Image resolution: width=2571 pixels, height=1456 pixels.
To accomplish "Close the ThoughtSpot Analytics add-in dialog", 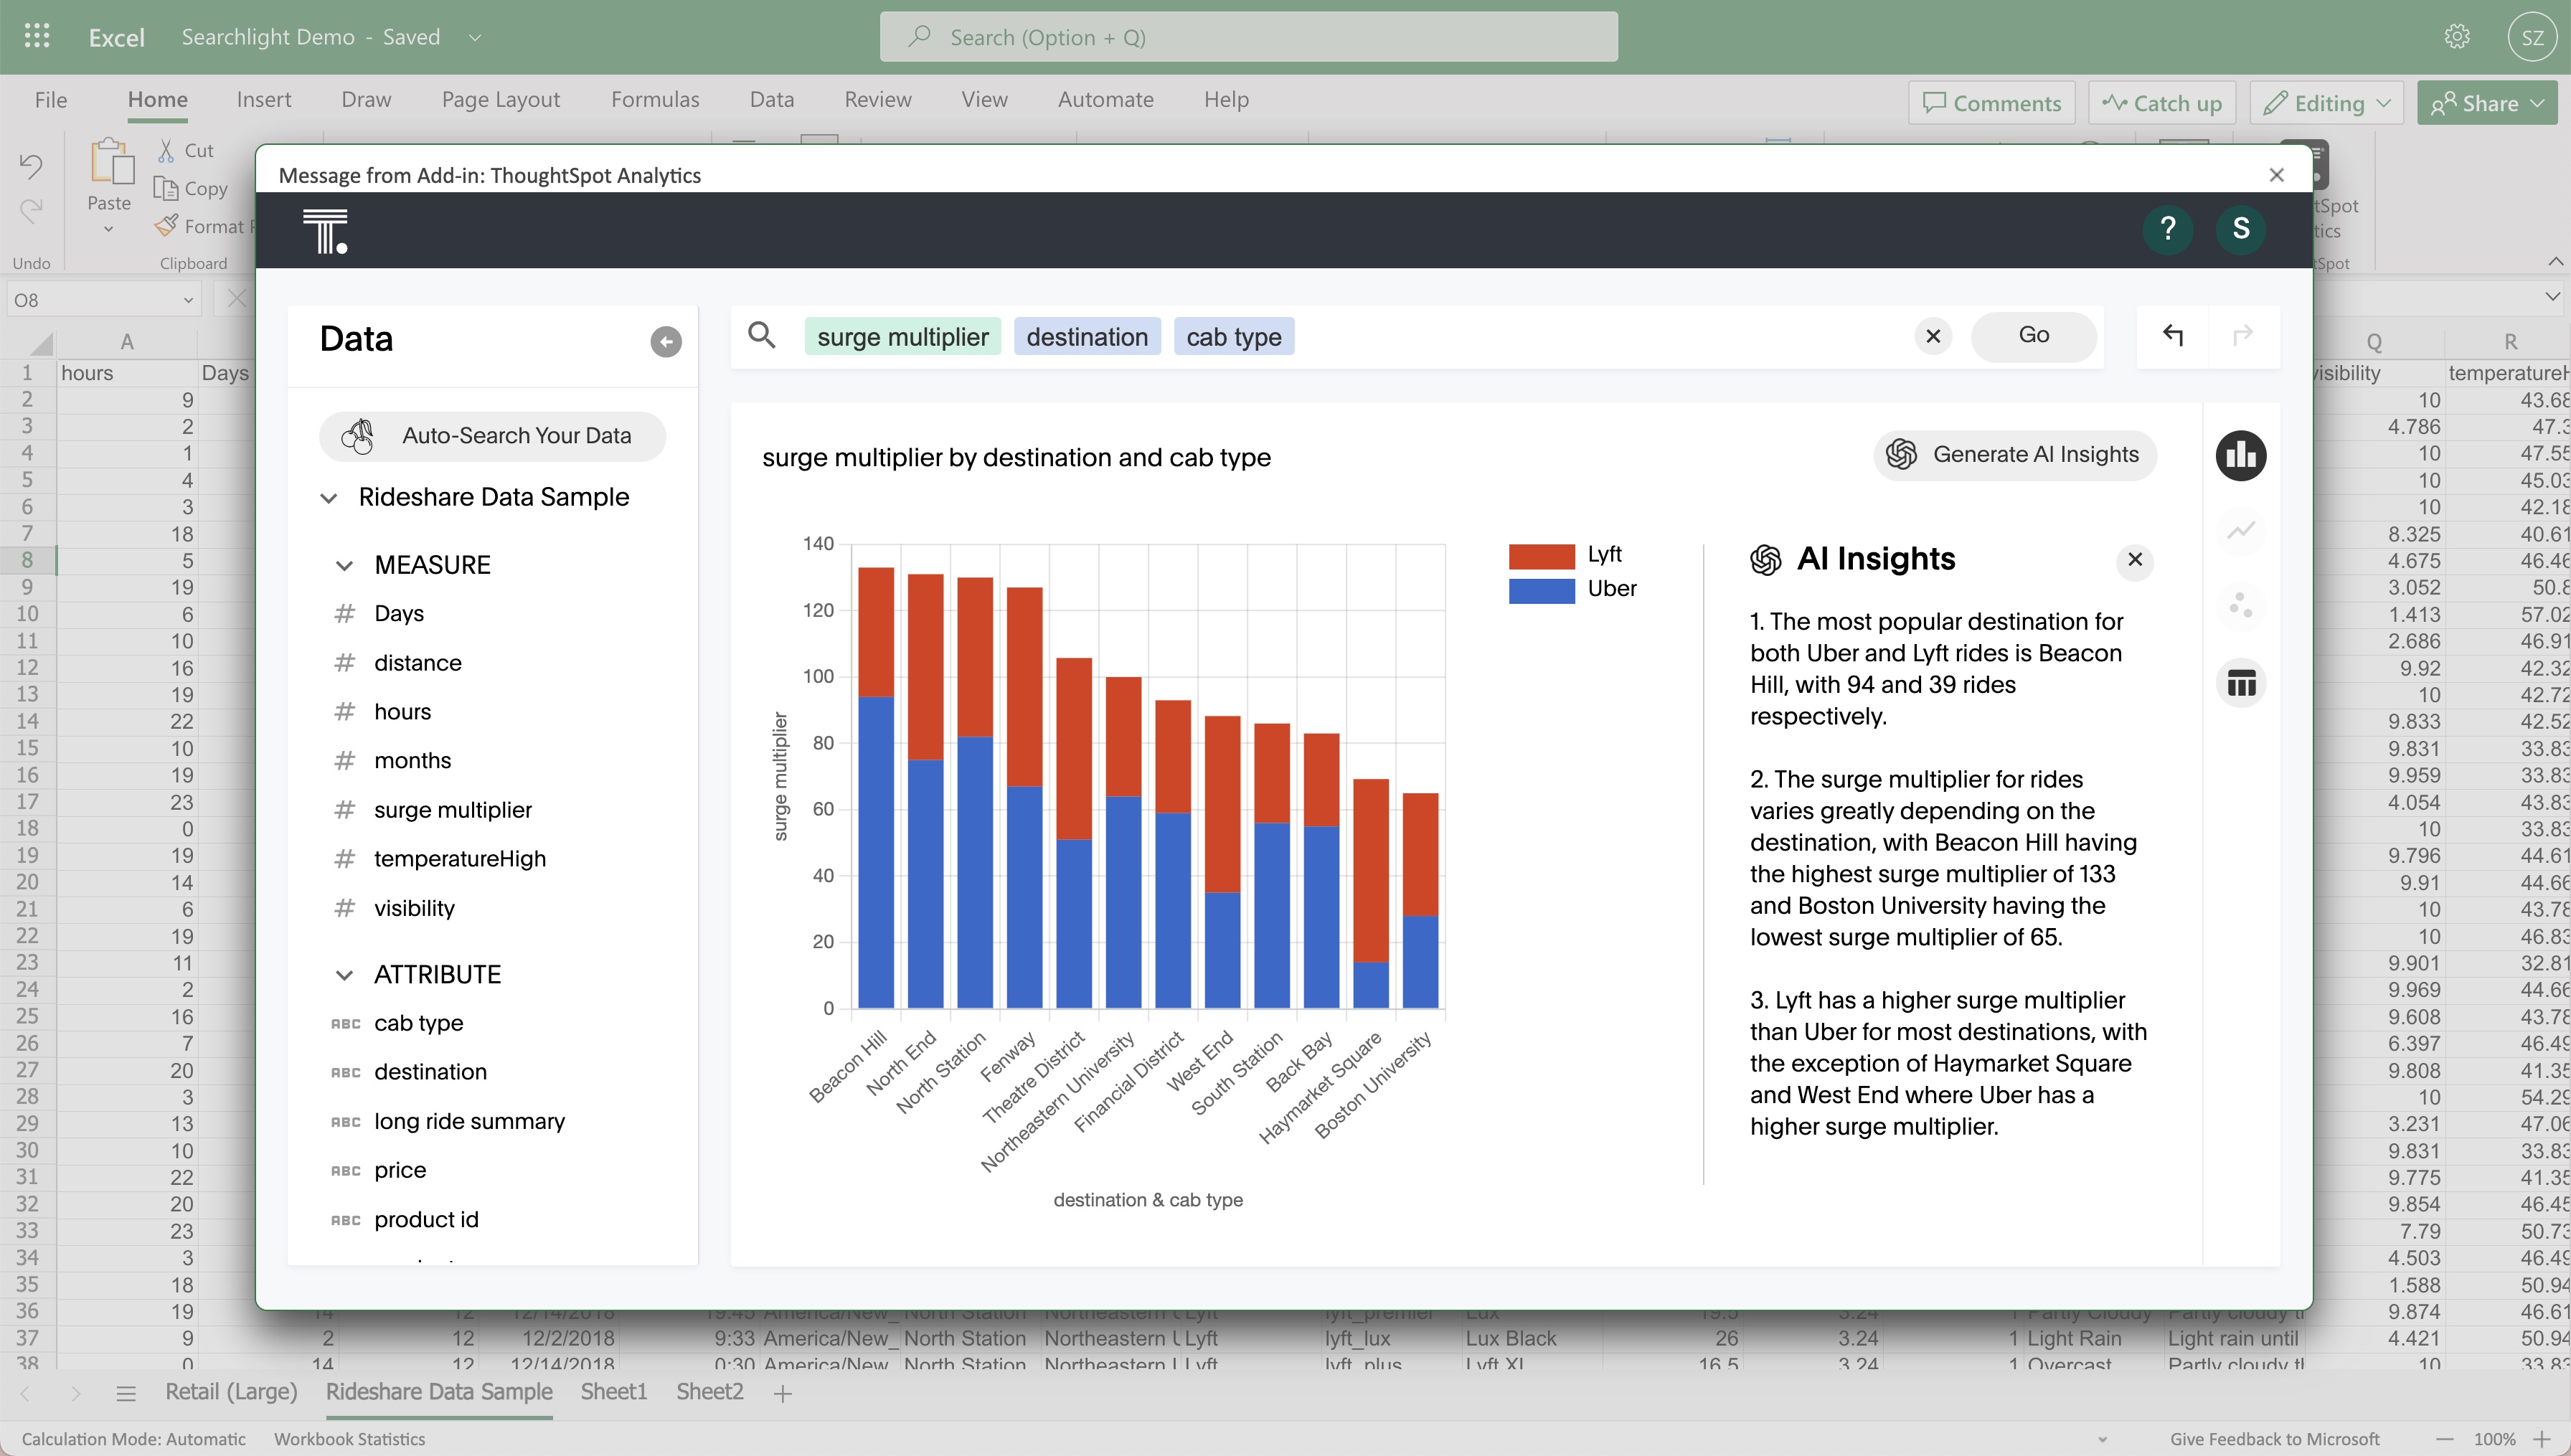I will [x=2277, y=175].
